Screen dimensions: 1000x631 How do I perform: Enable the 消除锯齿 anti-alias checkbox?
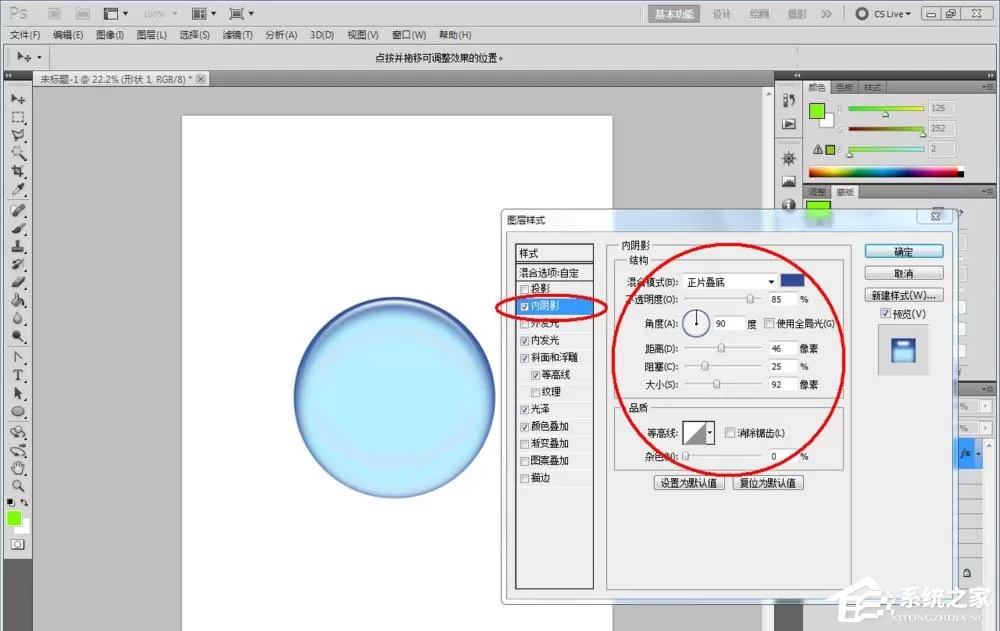click(730, 433)
